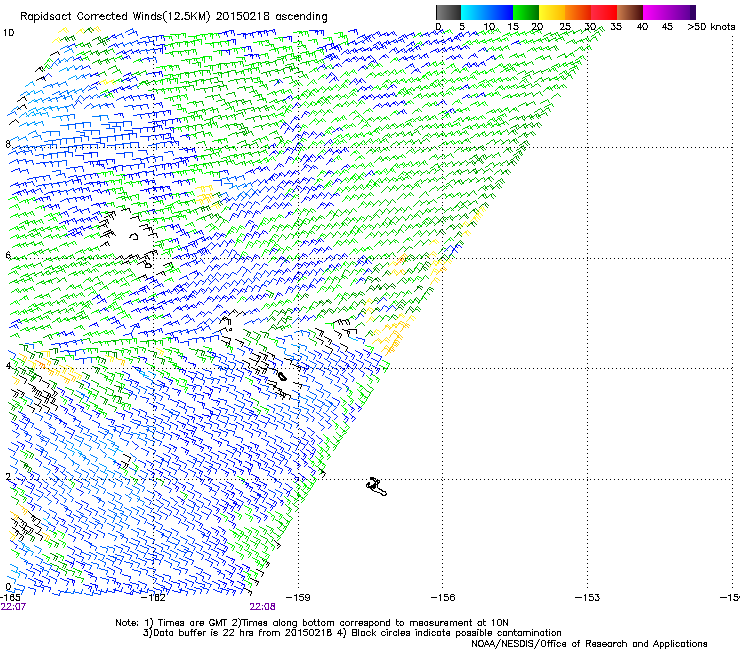Click the '35' label under the color bar
Viewport: 740px width, 650px height.
pos(616,27)
